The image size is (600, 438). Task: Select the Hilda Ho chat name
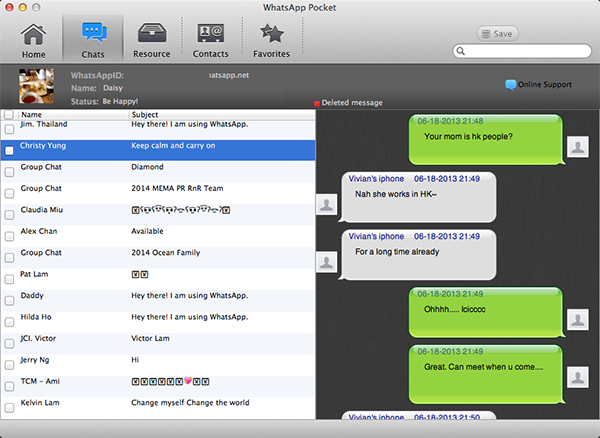point(36,317)
